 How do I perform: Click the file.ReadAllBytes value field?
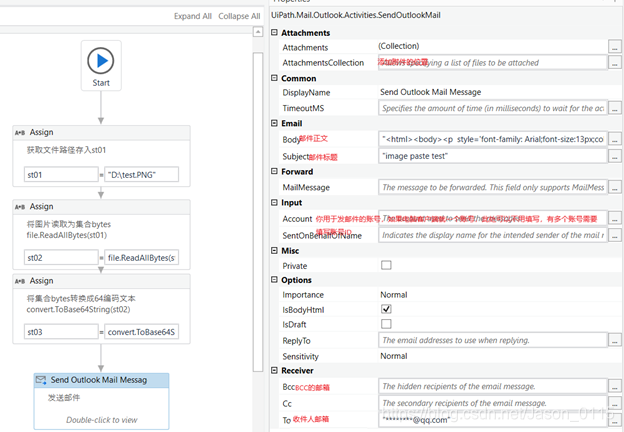pyautogui.click(x=141, y=257)
